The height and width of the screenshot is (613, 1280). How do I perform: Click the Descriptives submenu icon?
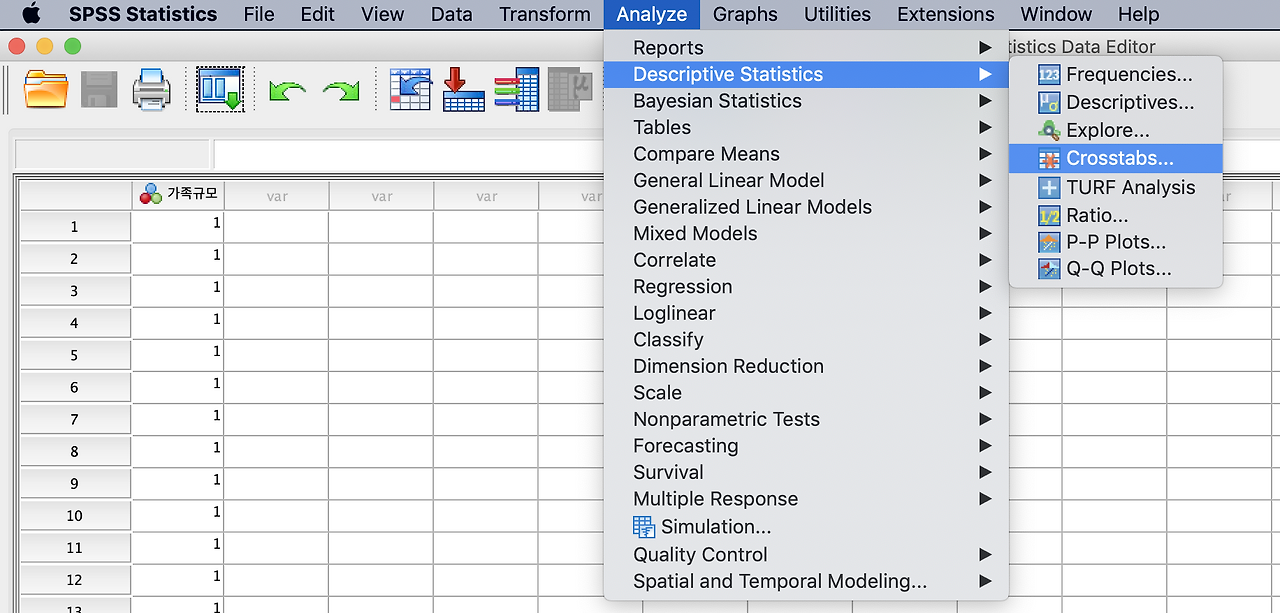coord(1049,102)
